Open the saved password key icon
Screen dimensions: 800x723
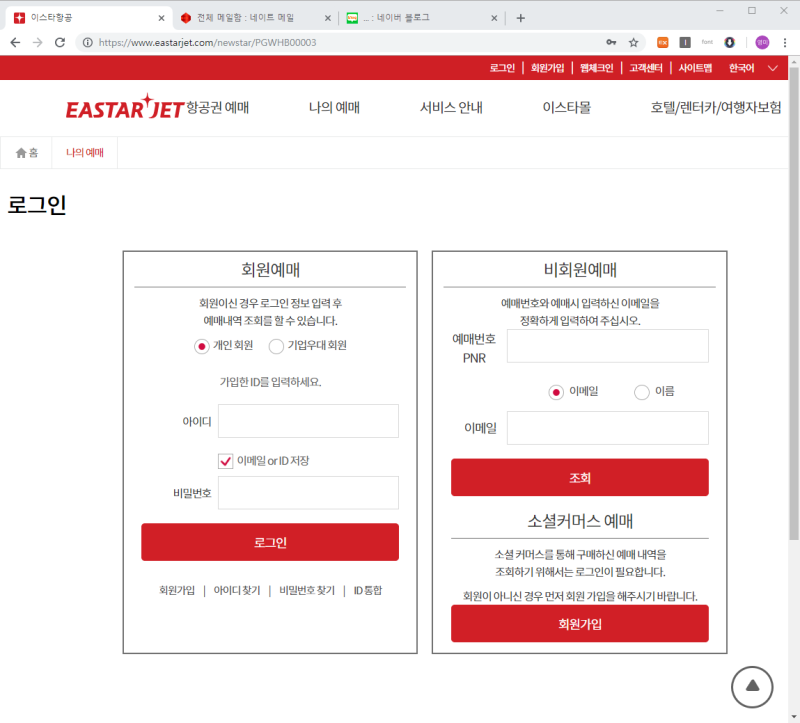611,42
